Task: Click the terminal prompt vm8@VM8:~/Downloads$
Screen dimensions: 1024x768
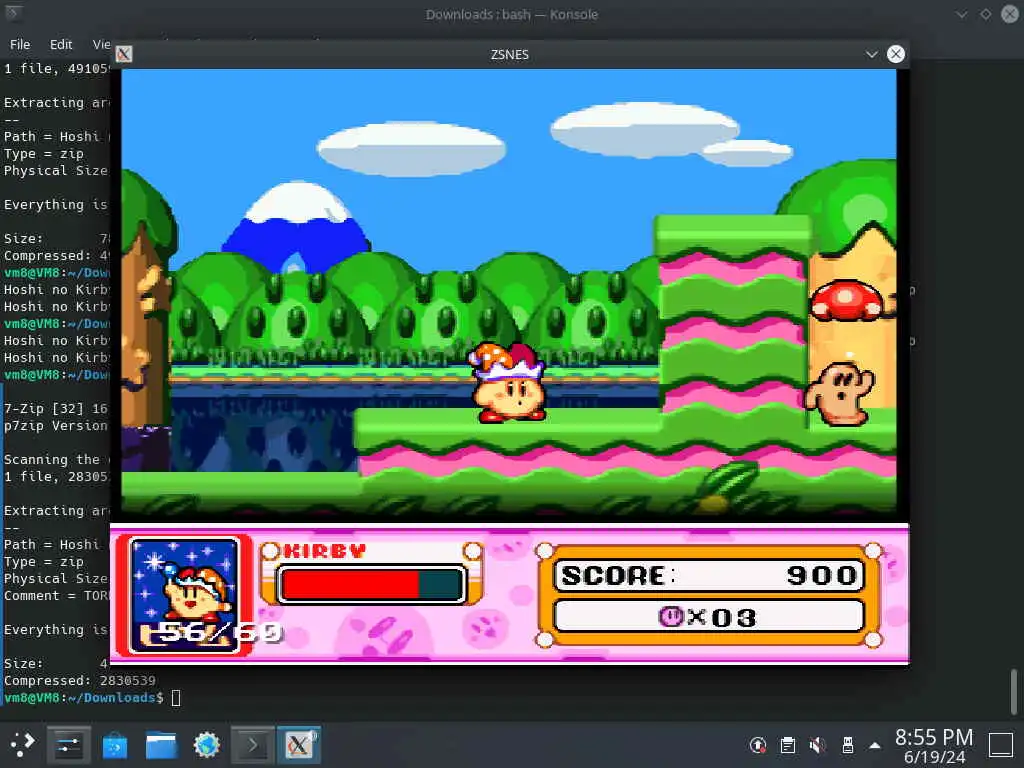Action: 84,697
